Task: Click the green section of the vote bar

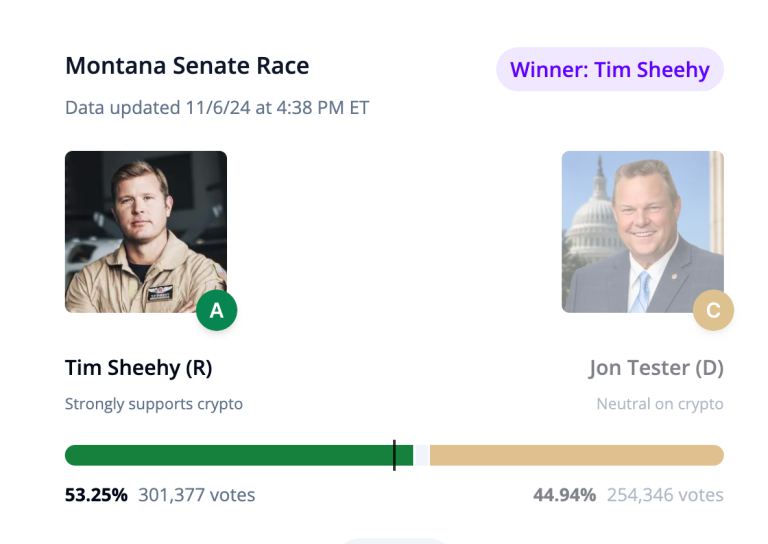Action: (x=228, y=455)
